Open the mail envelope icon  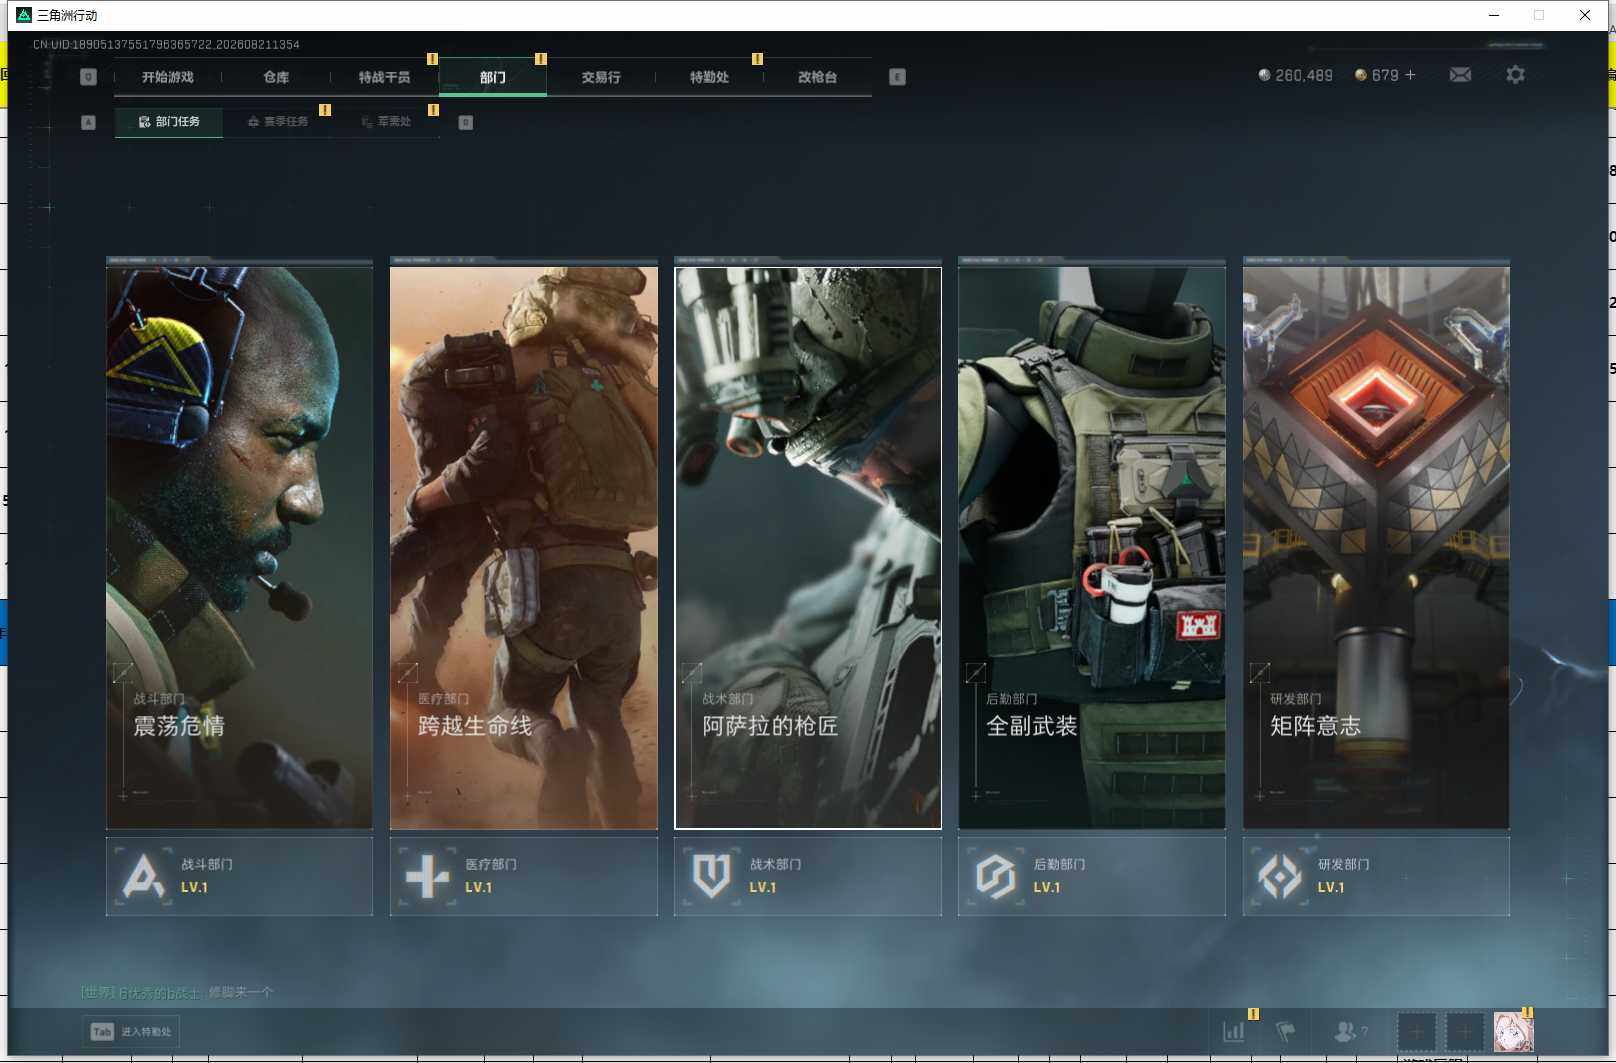pos(1460,75)
